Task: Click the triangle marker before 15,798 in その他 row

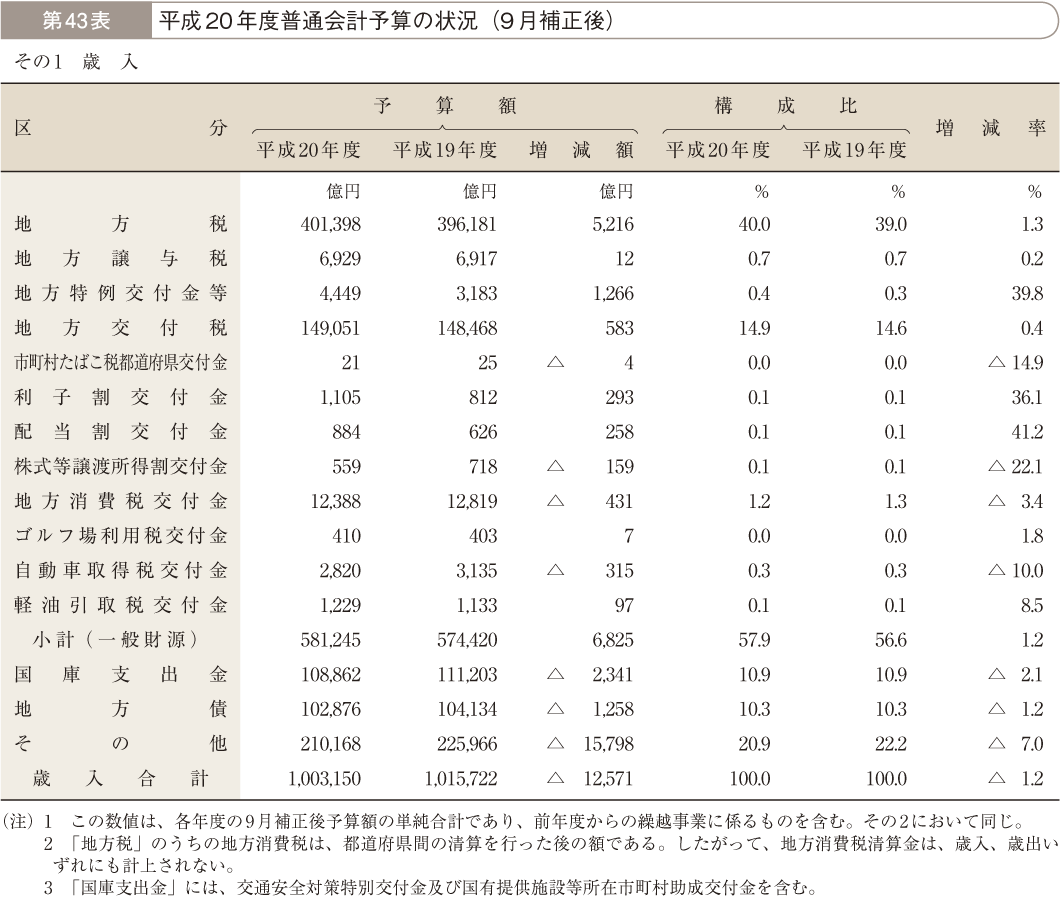Action: 555,744
